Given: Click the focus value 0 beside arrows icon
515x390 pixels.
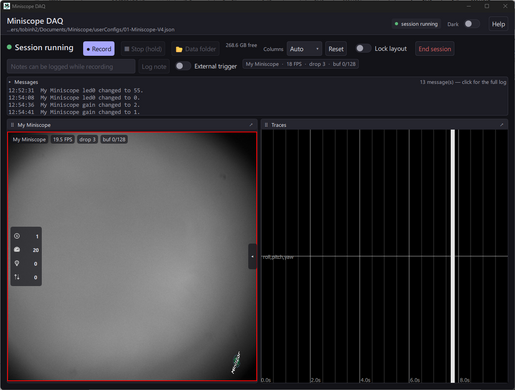Looking at the screenshot, I should click(x=36, y=277).
